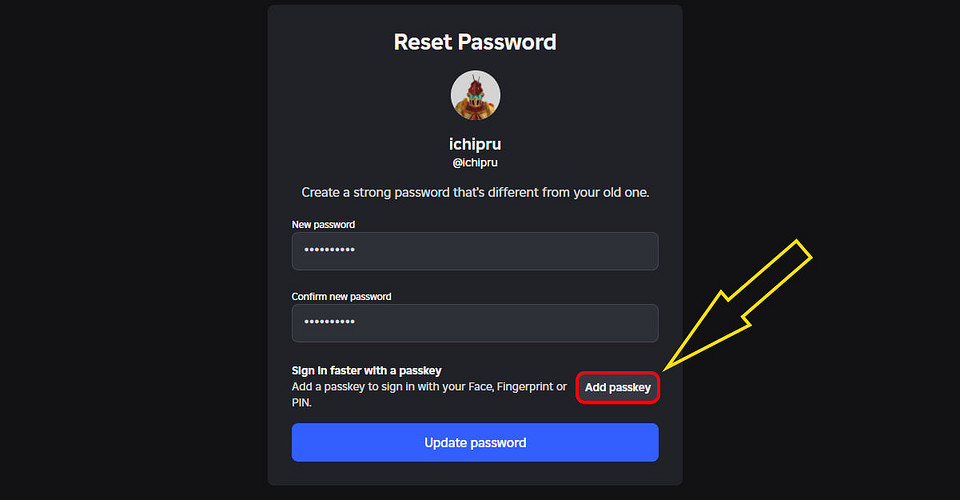
Task: Click the ichipru profile avatar image
Action: [x=475, y=95]
